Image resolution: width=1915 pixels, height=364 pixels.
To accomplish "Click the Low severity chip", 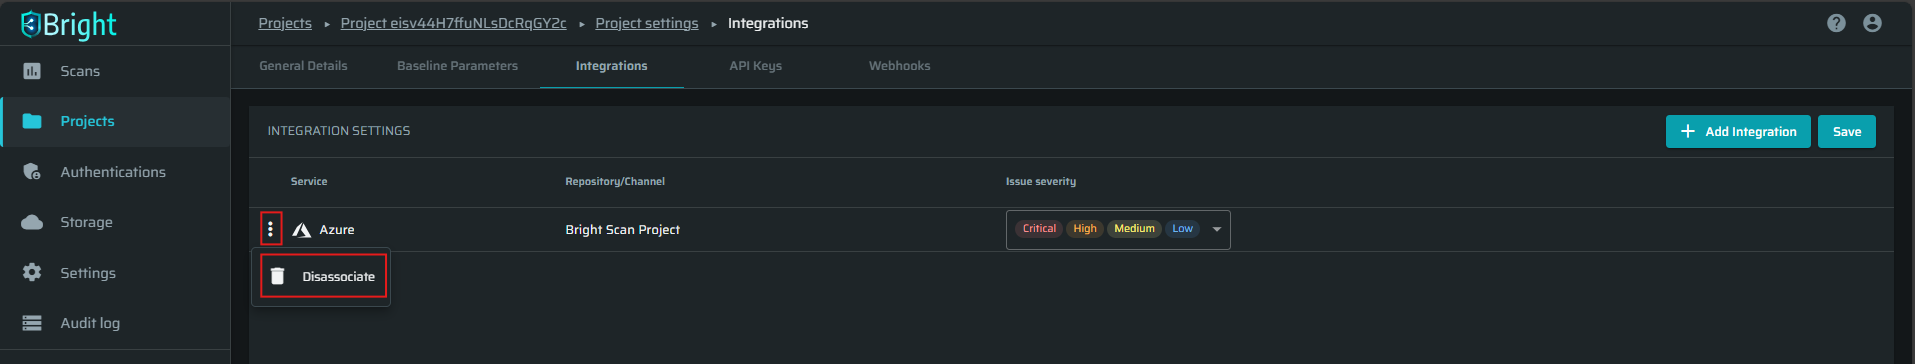I will coord(1182,229).
